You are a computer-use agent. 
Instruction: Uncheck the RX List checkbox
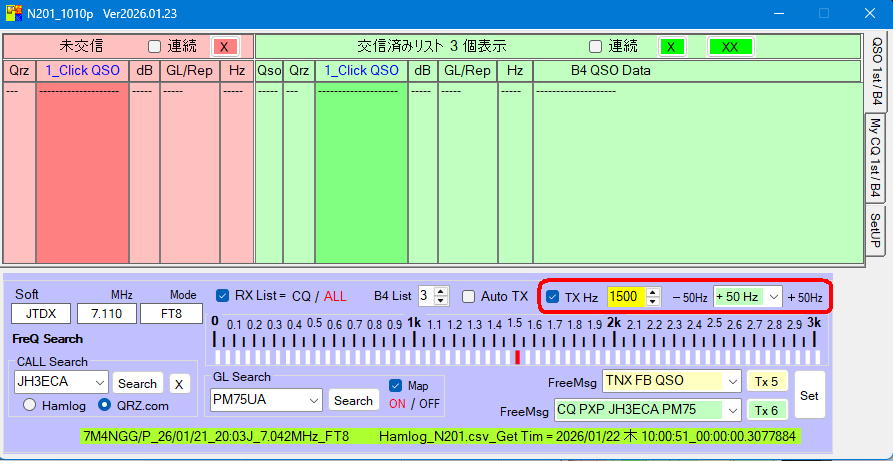[x=223, y=295]
